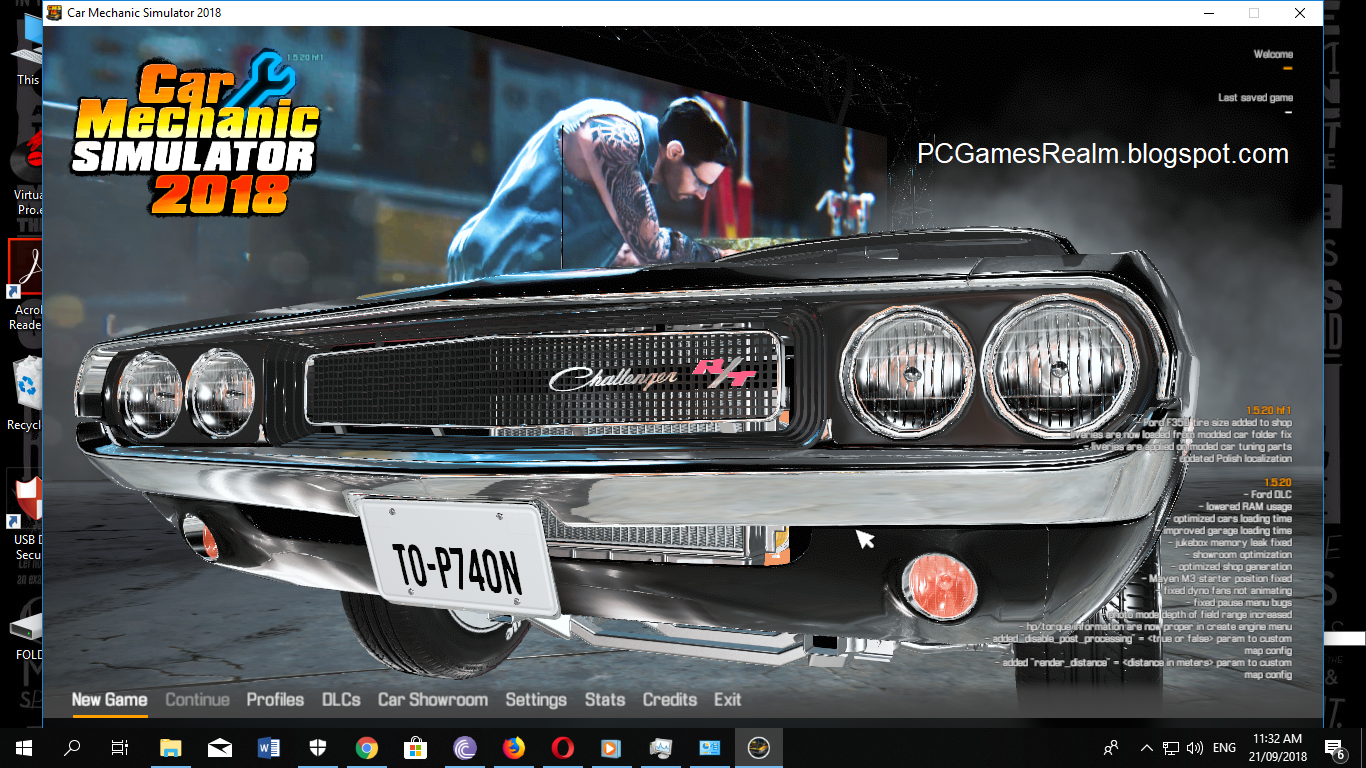Open the DLCs menu entry

pos(341,700)
